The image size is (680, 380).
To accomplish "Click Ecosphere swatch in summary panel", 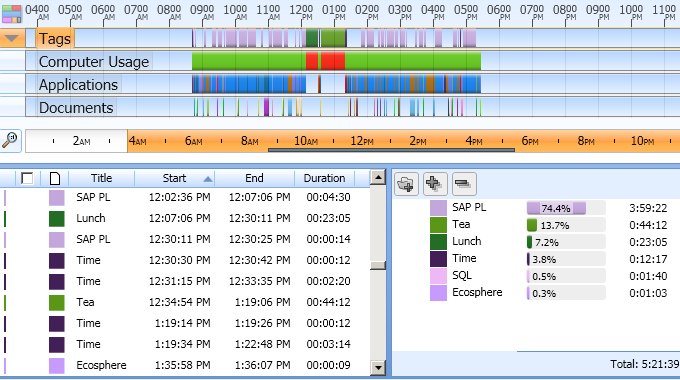I will coord(438,293).
